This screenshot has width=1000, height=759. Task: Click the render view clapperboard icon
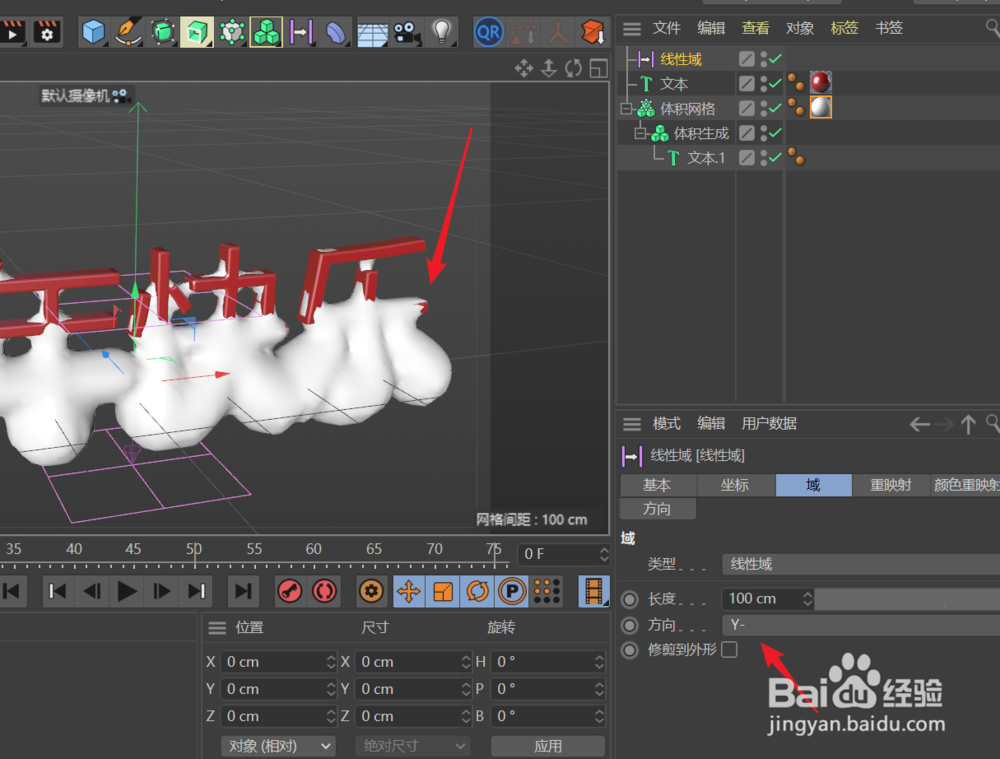[12, 32]
